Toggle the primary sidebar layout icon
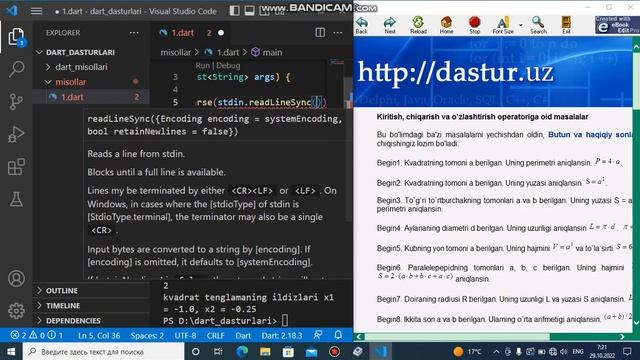Screen dimensions: 640x360 coord(235,11)
